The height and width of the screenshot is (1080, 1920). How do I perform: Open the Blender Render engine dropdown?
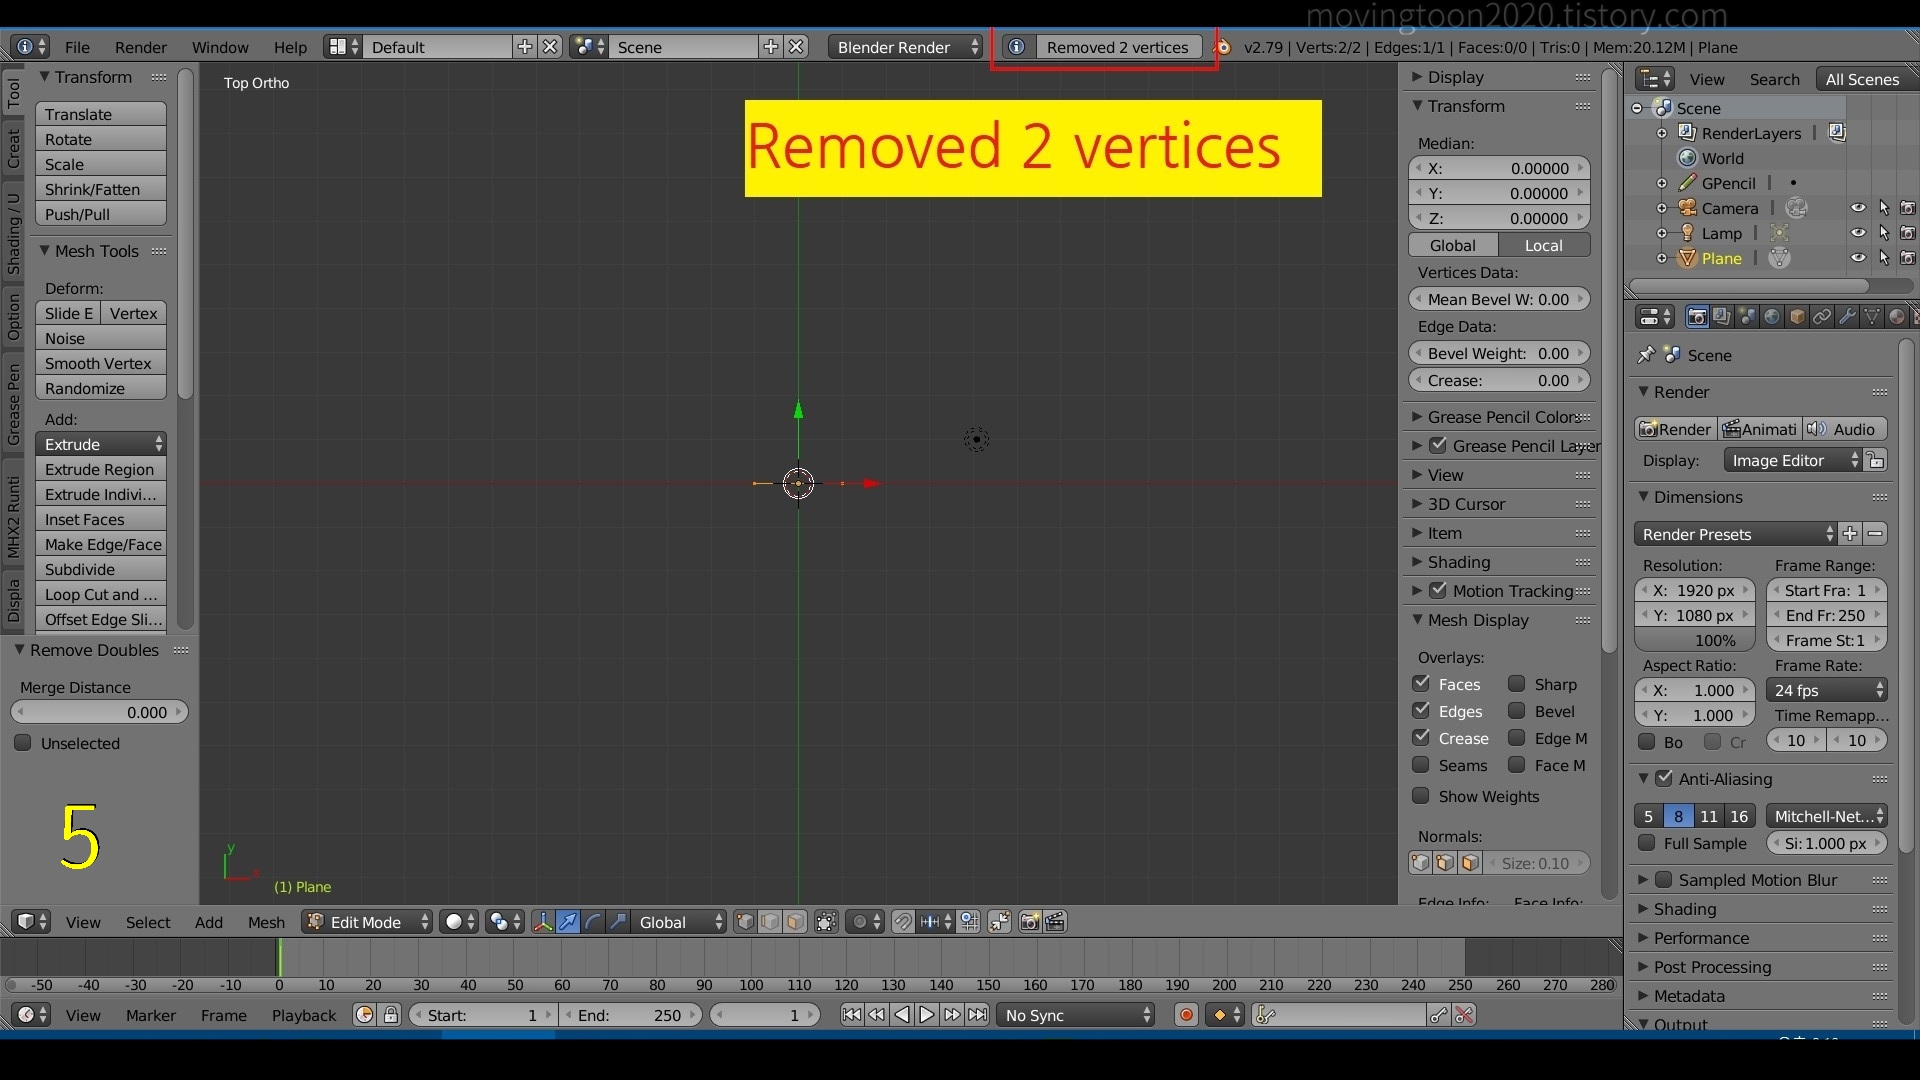(906, 47)
